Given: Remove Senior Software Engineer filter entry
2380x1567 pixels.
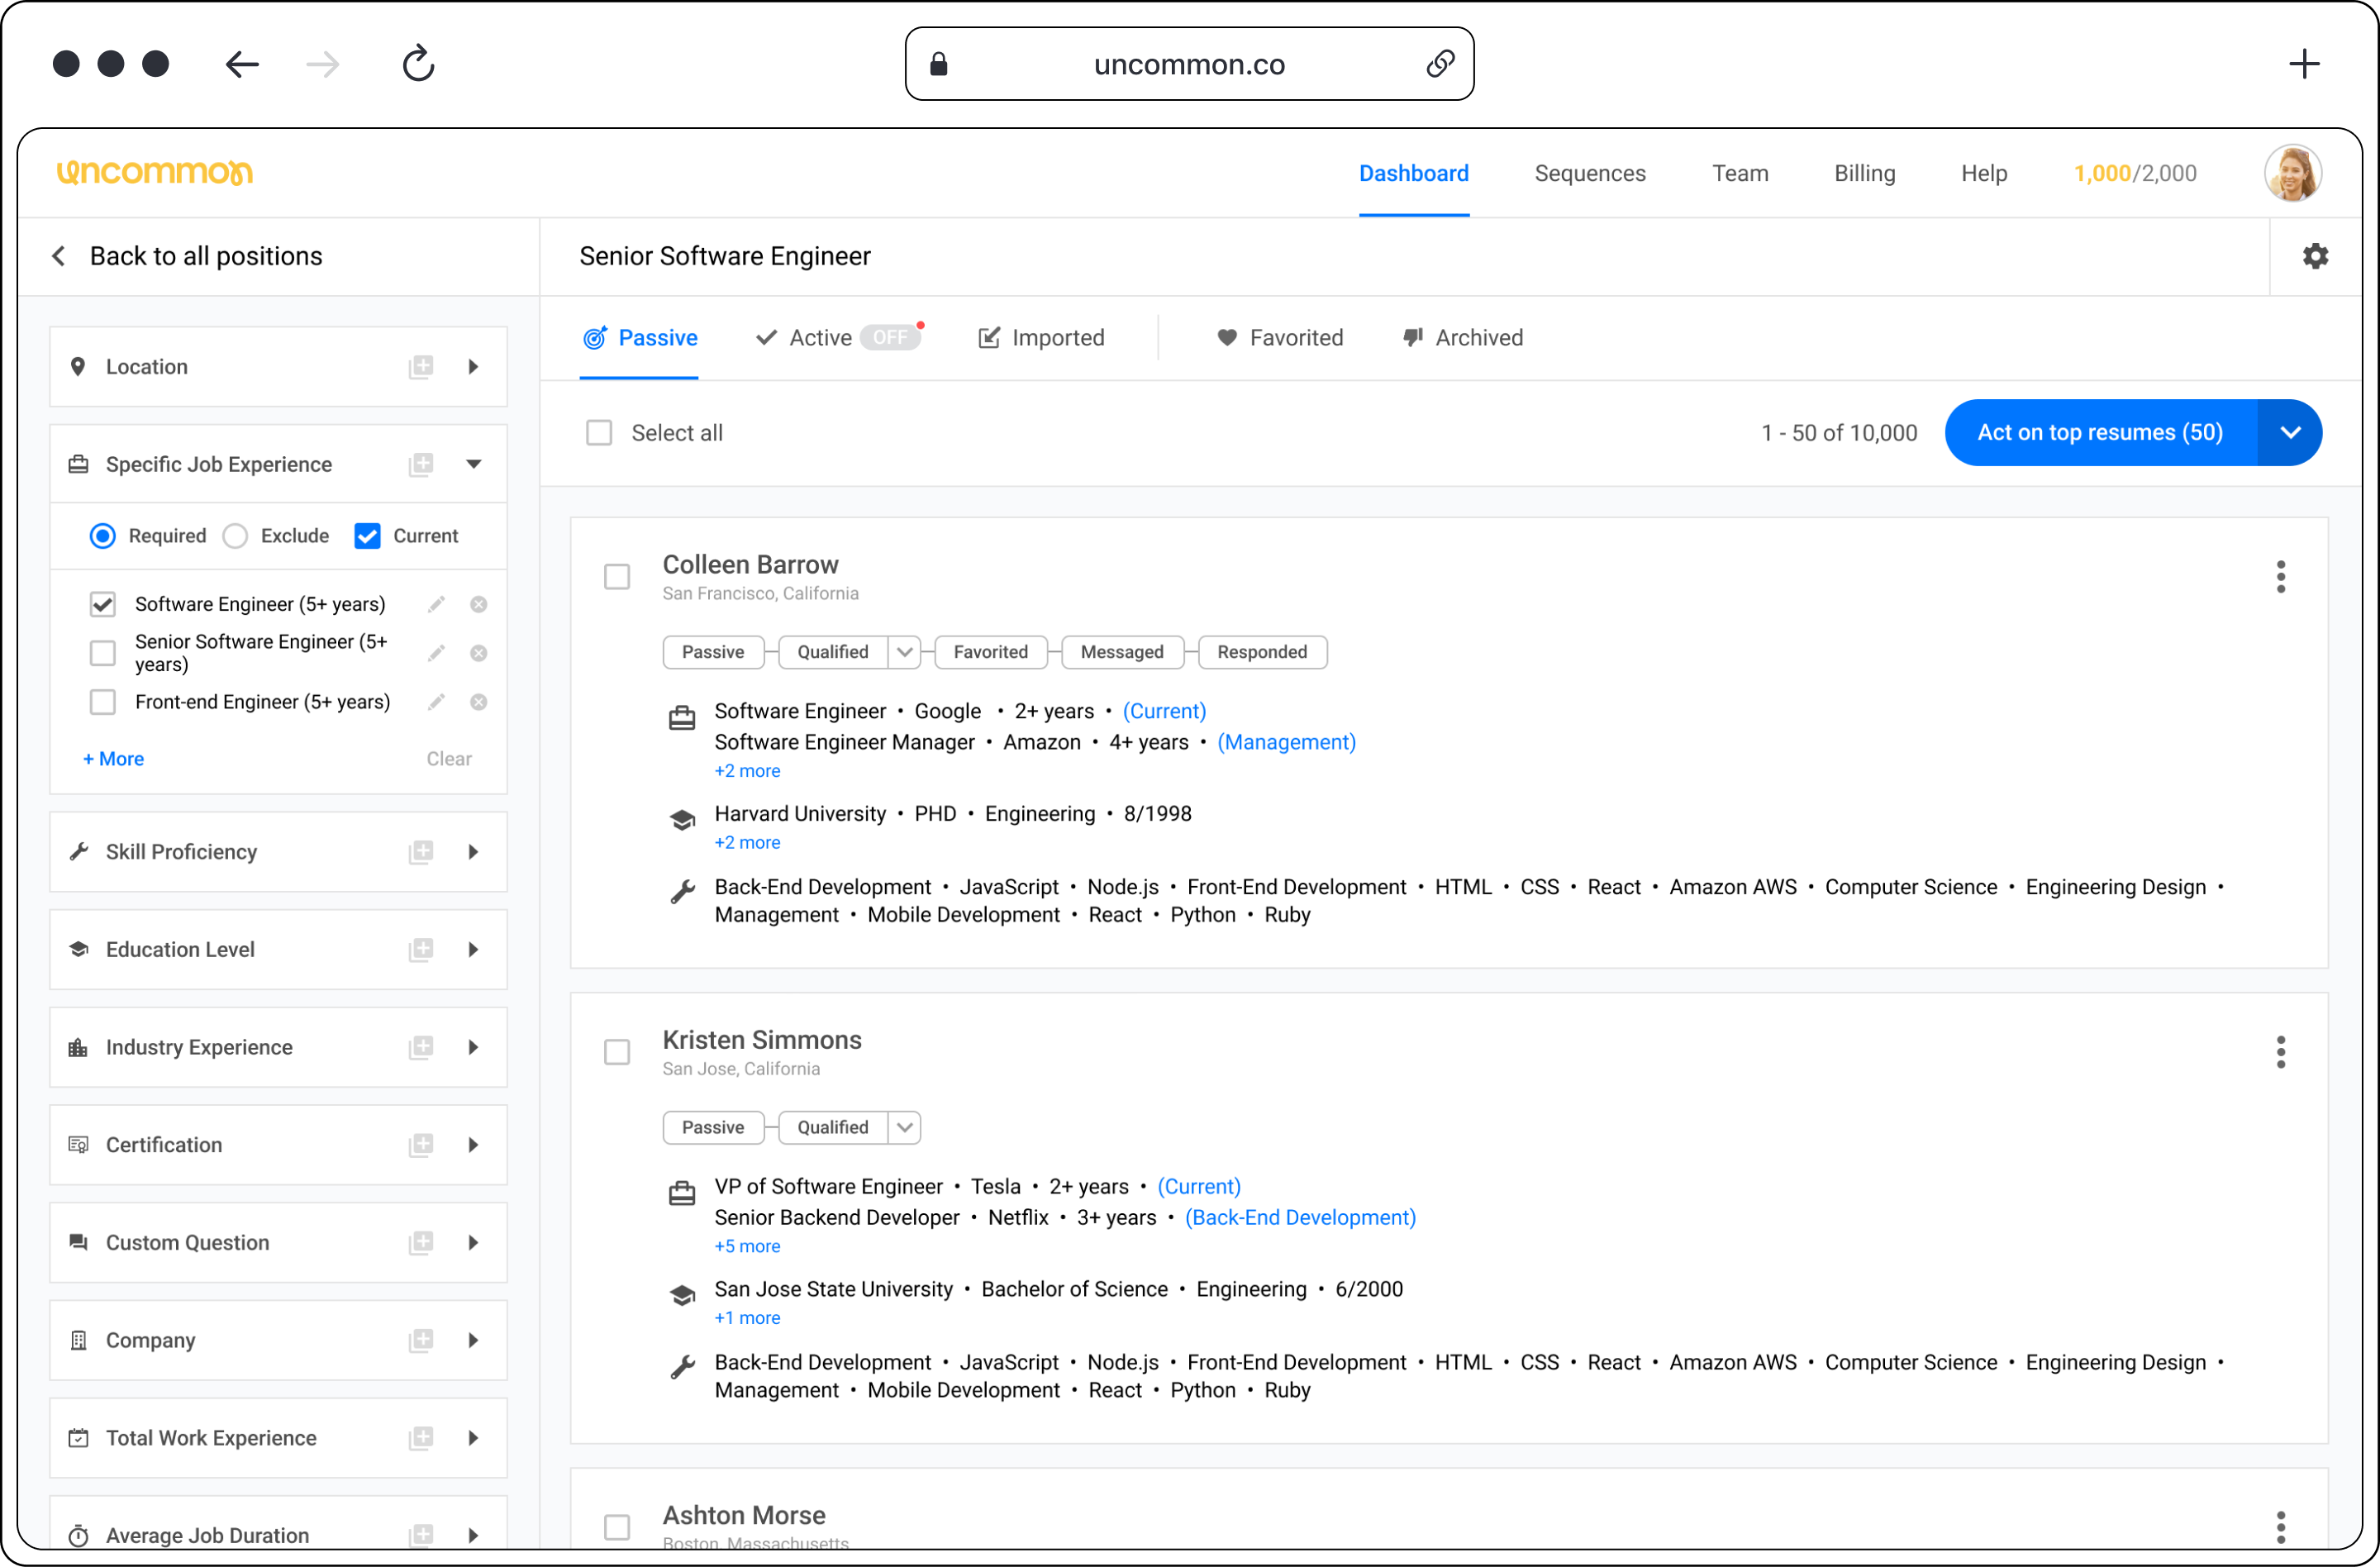Looking at the screenshot, I should [x=479, y=653].
